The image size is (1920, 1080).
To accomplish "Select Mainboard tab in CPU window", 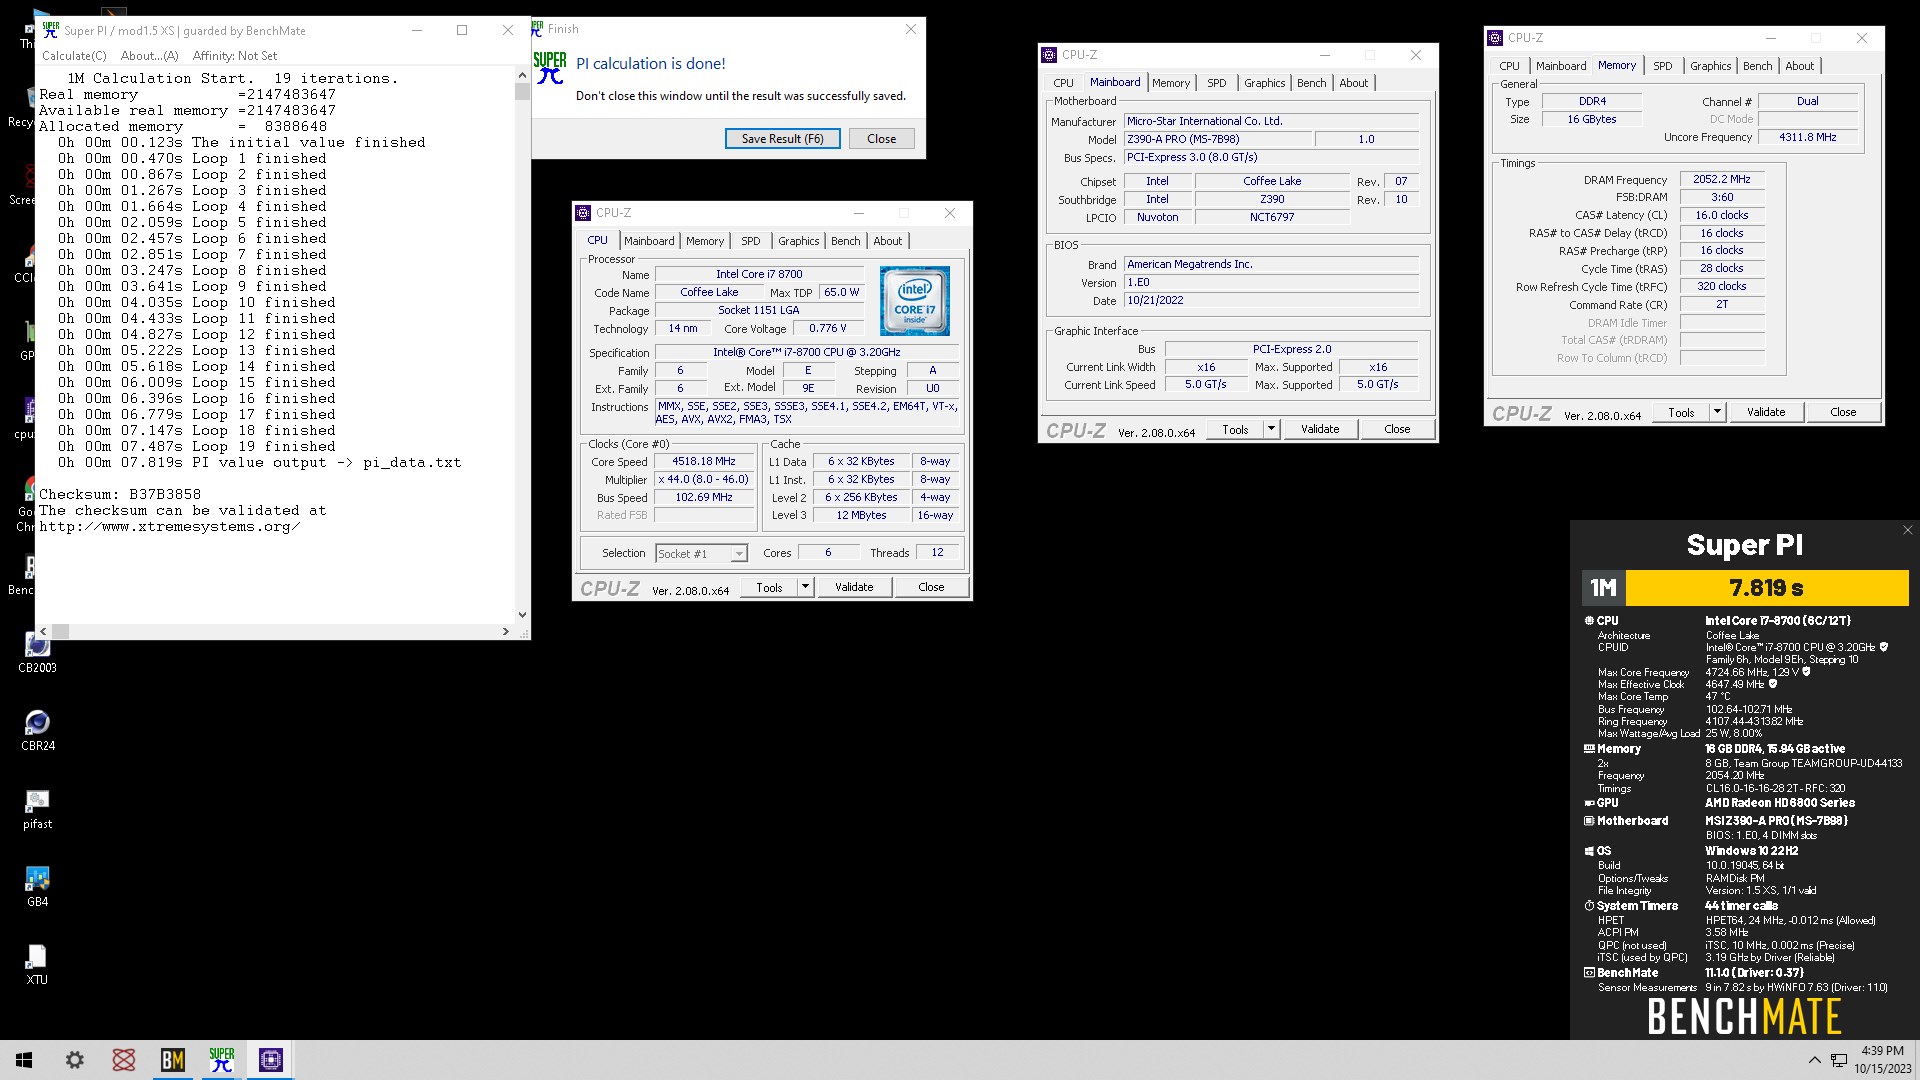I will (x=649, y=241).
